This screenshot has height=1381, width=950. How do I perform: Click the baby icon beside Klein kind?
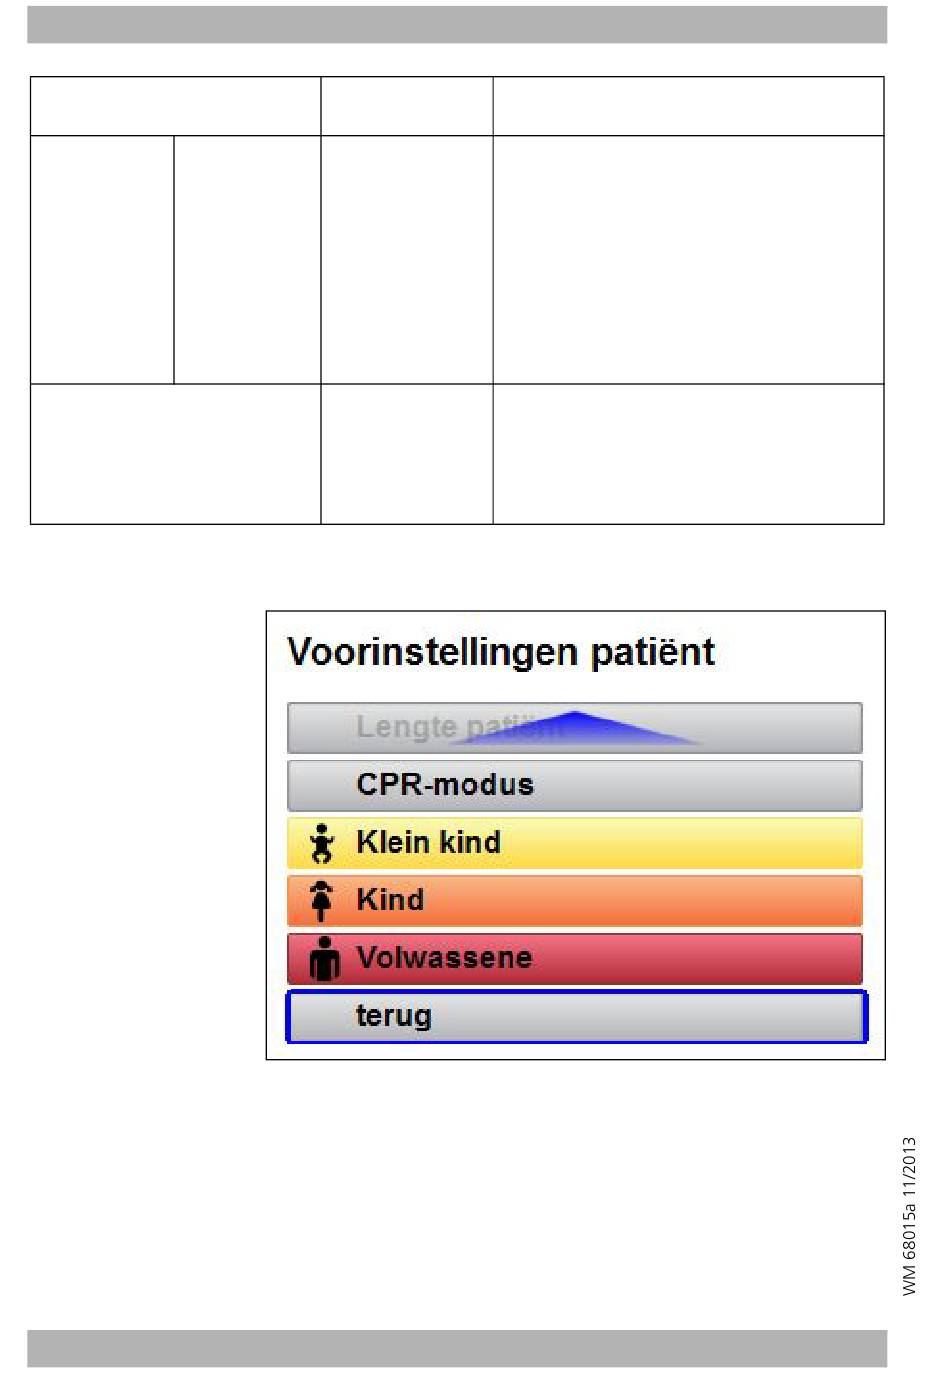coord(321,843)
